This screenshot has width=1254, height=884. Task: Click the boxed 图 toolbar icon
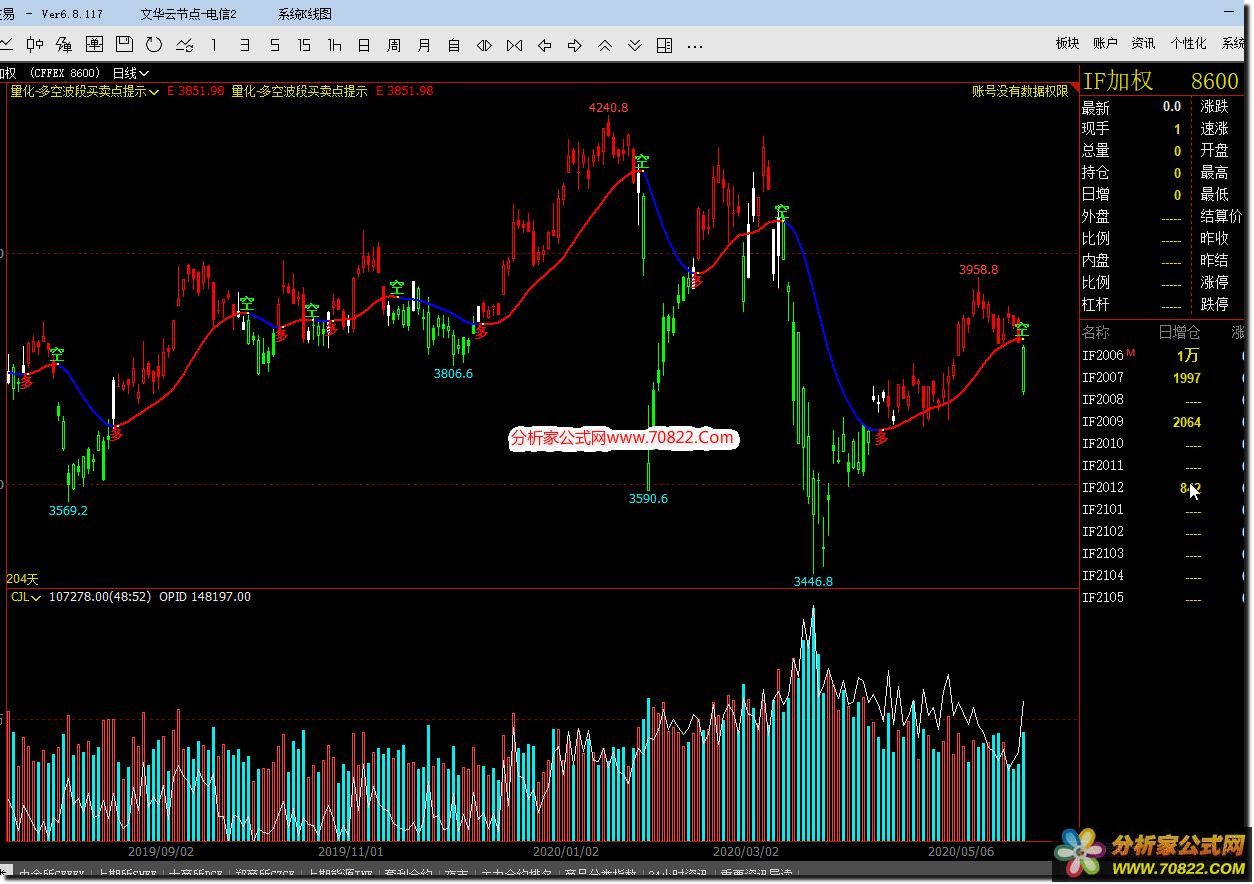tap(95, 44)
